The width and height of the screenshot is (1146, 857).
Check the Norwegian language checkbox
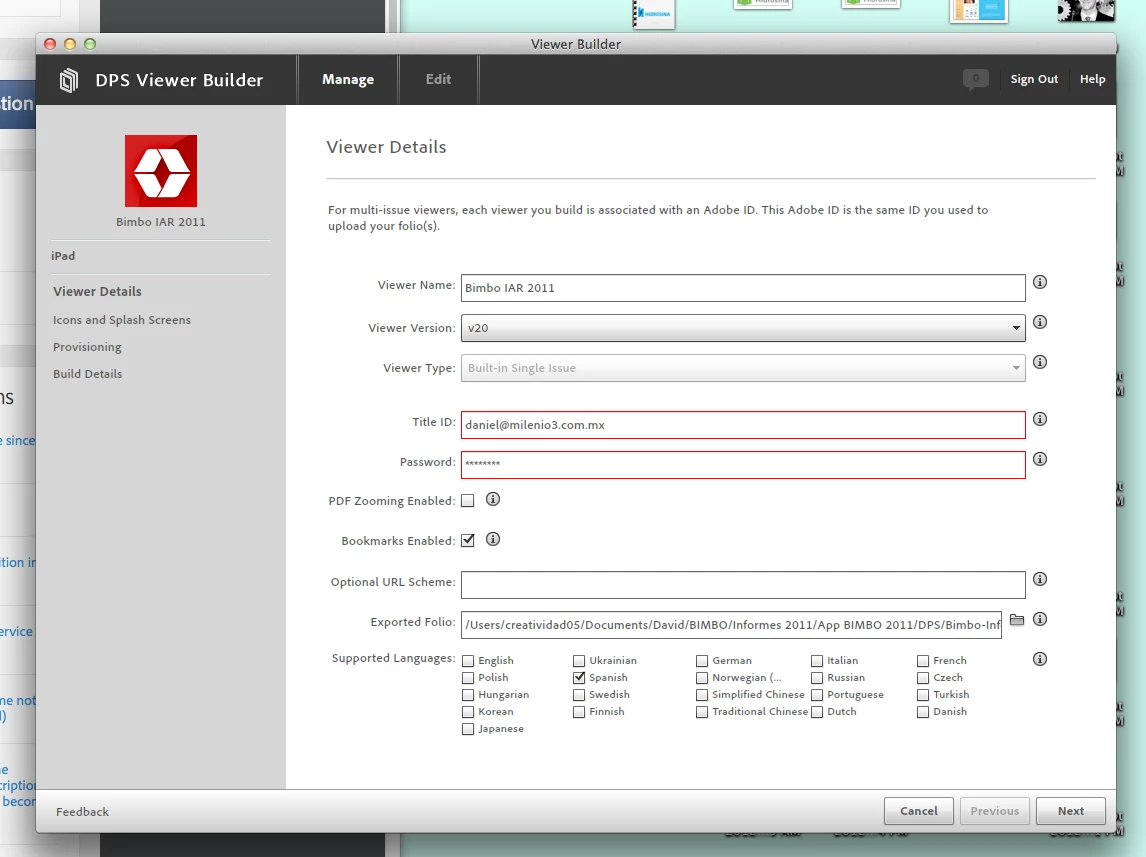(702, 678)
